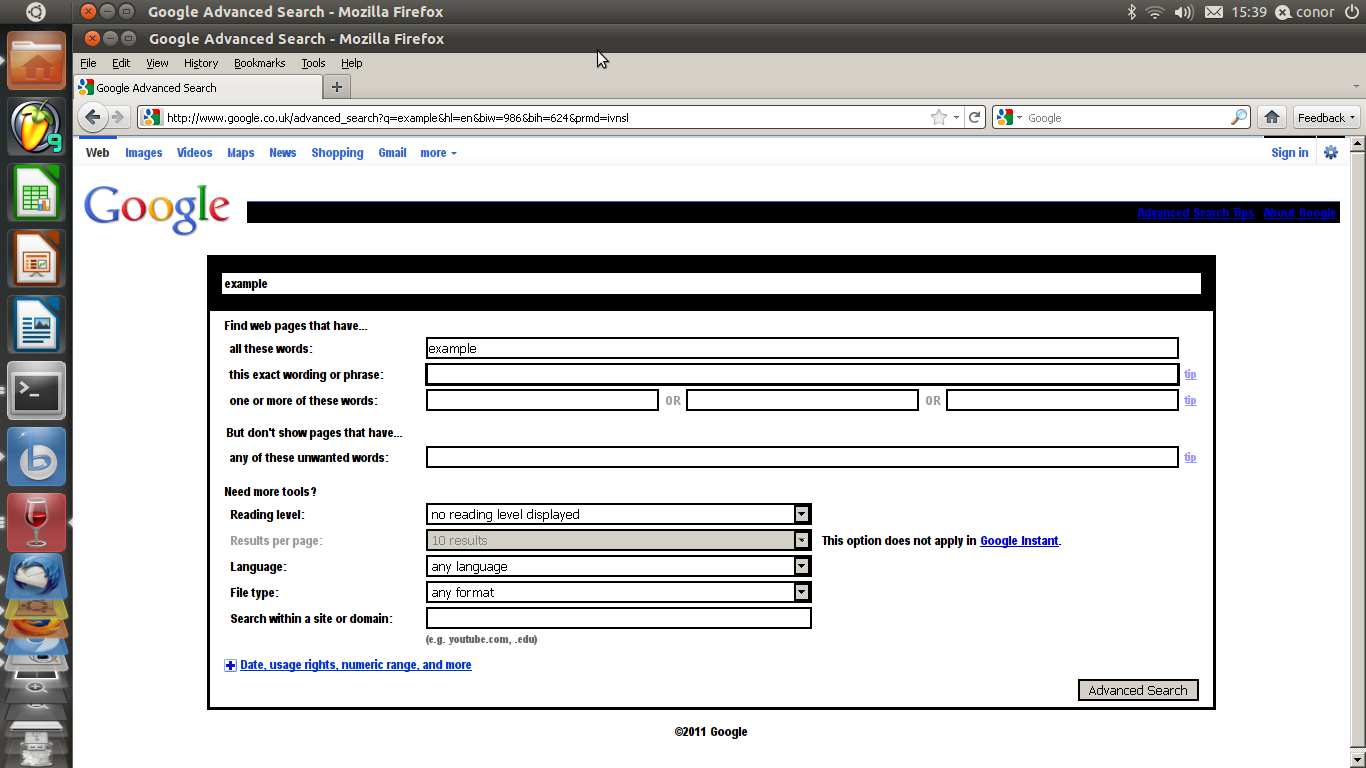Click the Firefox back arrow button
1366x768 pixels.
tap(93, 117)
